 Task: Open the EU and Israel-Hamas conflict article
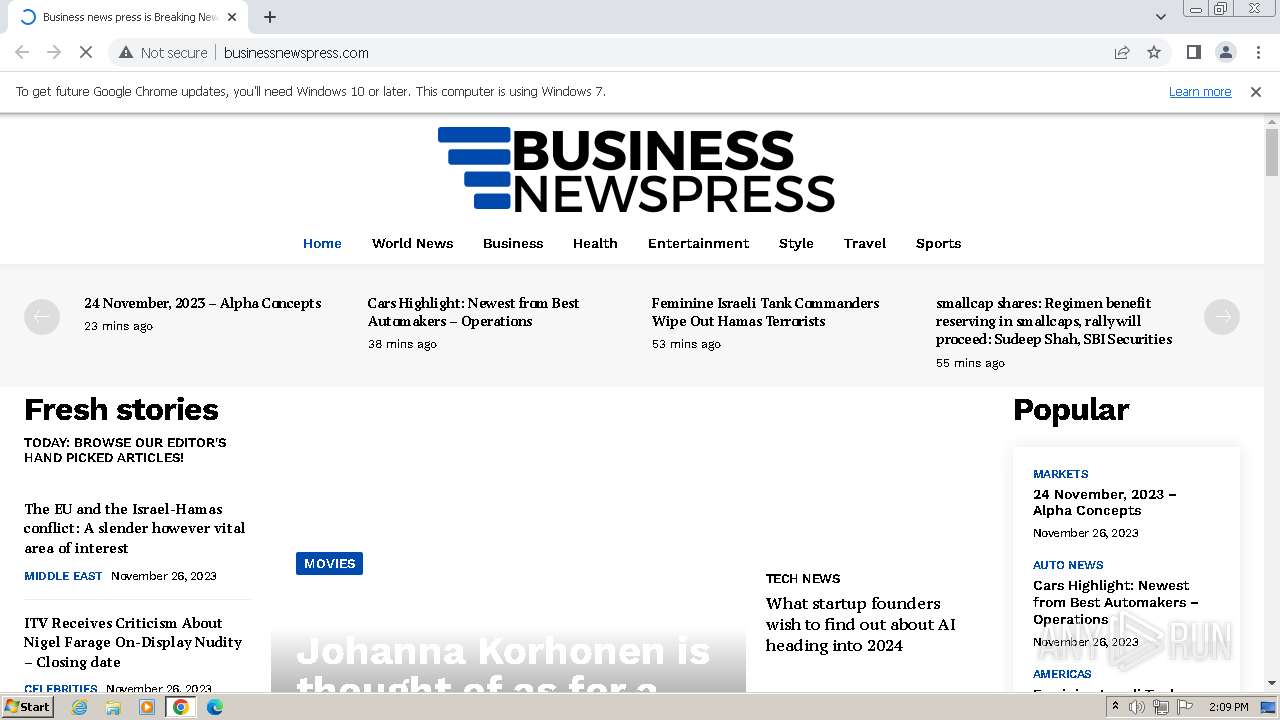click(135, 528)
